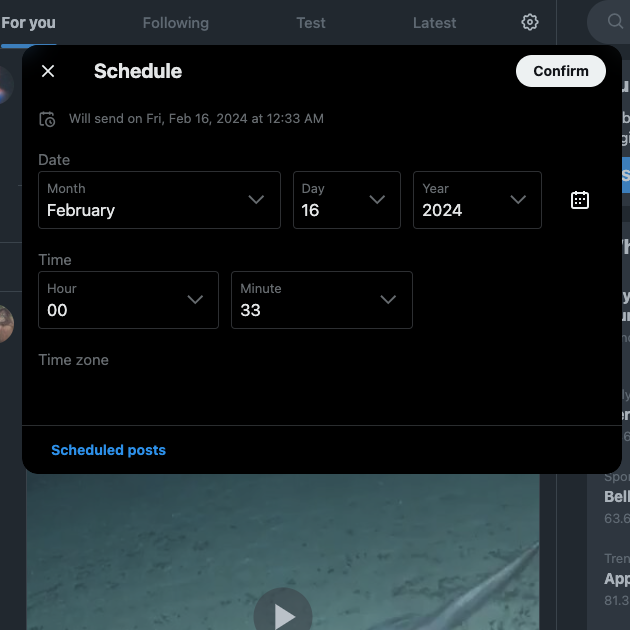This screenshot has height=630, width=630.
Task: Go to the Latest tab
Action: pos(434,22)
